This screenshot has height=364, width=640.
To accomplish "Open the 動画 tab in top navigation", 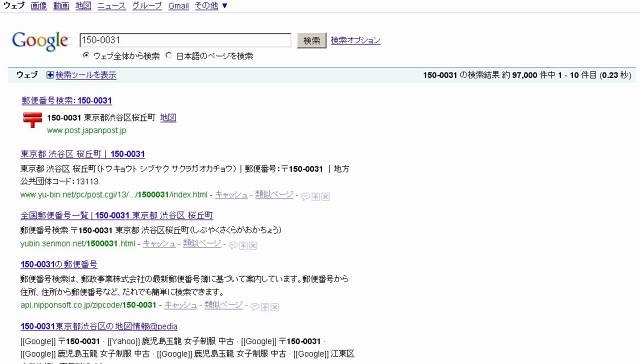I will (61, 6).
